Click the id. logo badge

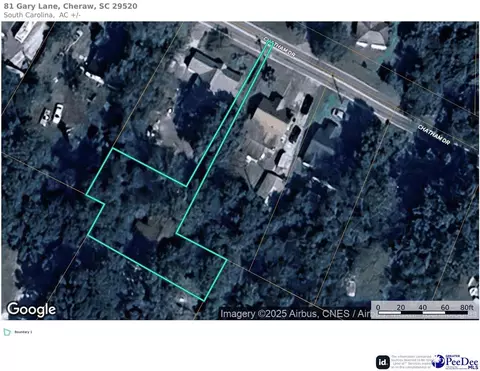click(x=383, y=362)
